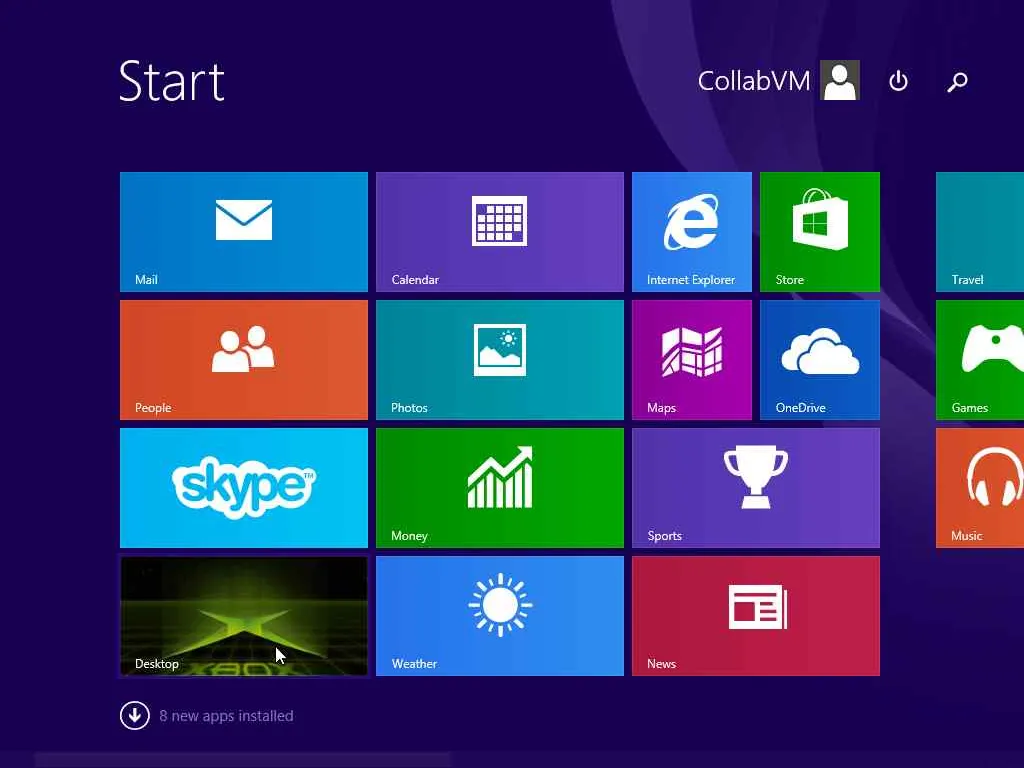Open the Maps tile
The height and width of the screenshot is (768, 1024).
click(692, 360)
